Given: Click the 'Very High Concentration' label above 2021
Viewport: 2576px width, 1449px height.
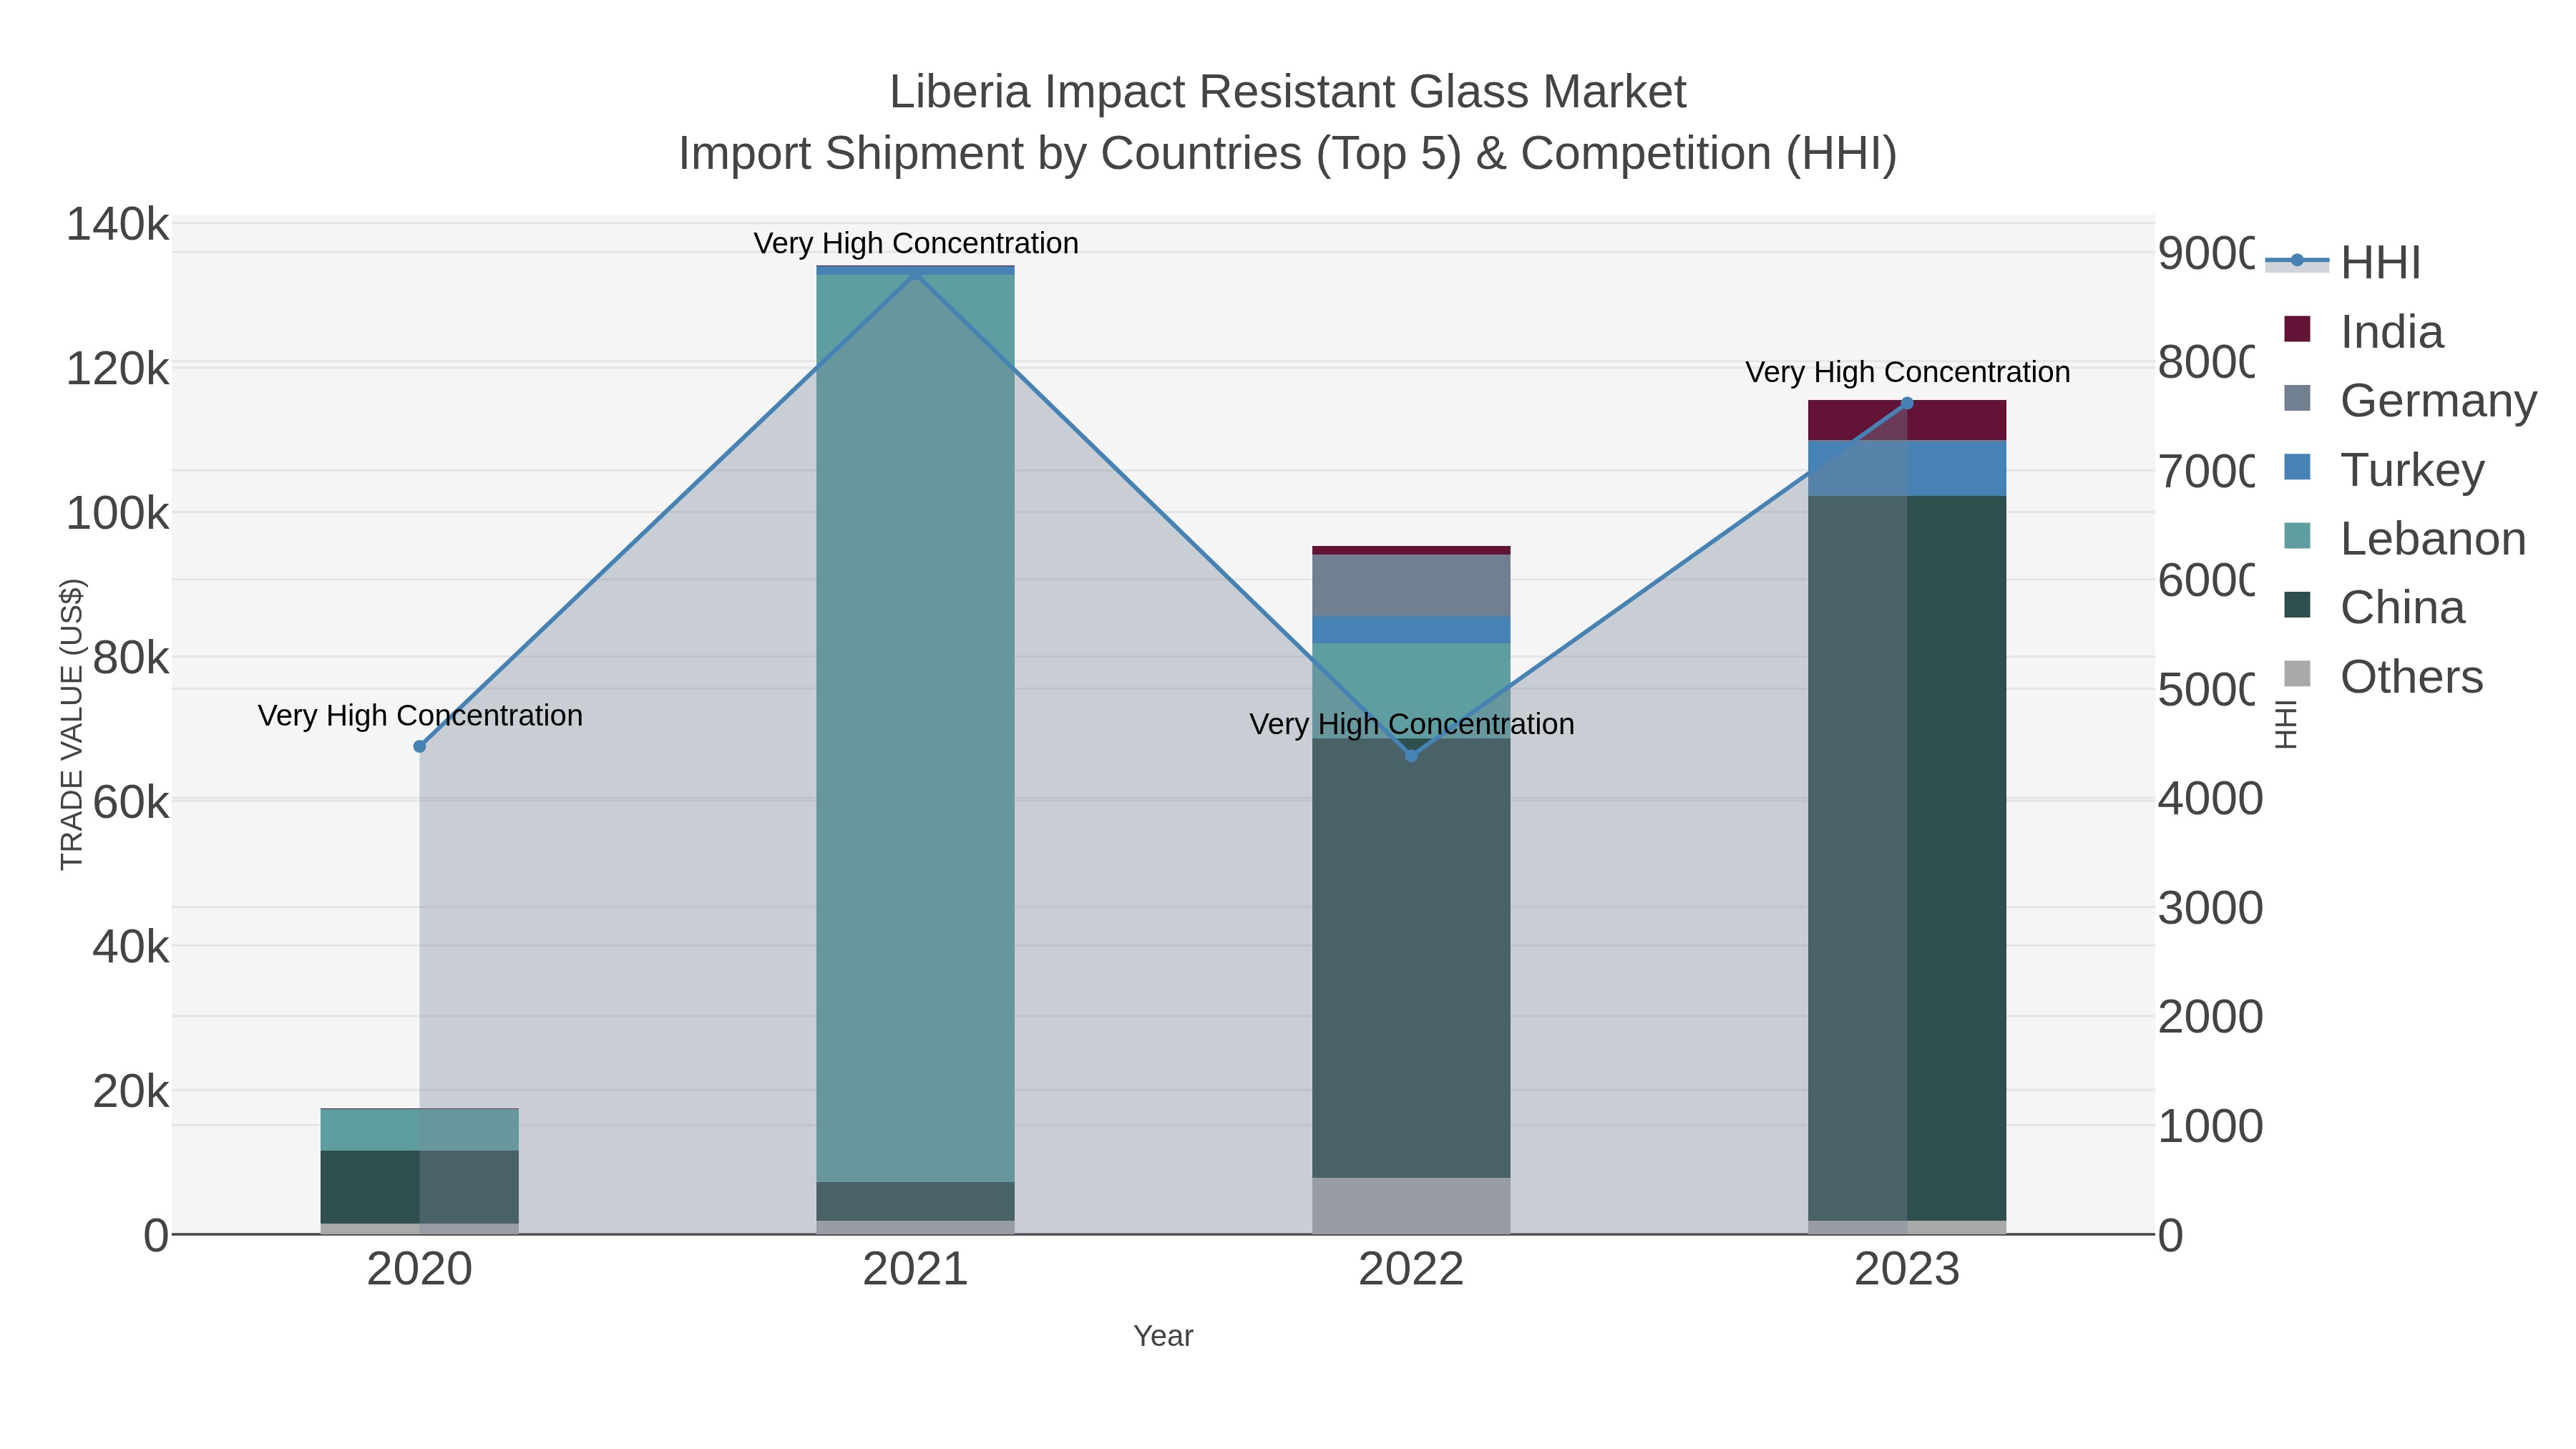Looking at the screenshot, I should [916, 243].
